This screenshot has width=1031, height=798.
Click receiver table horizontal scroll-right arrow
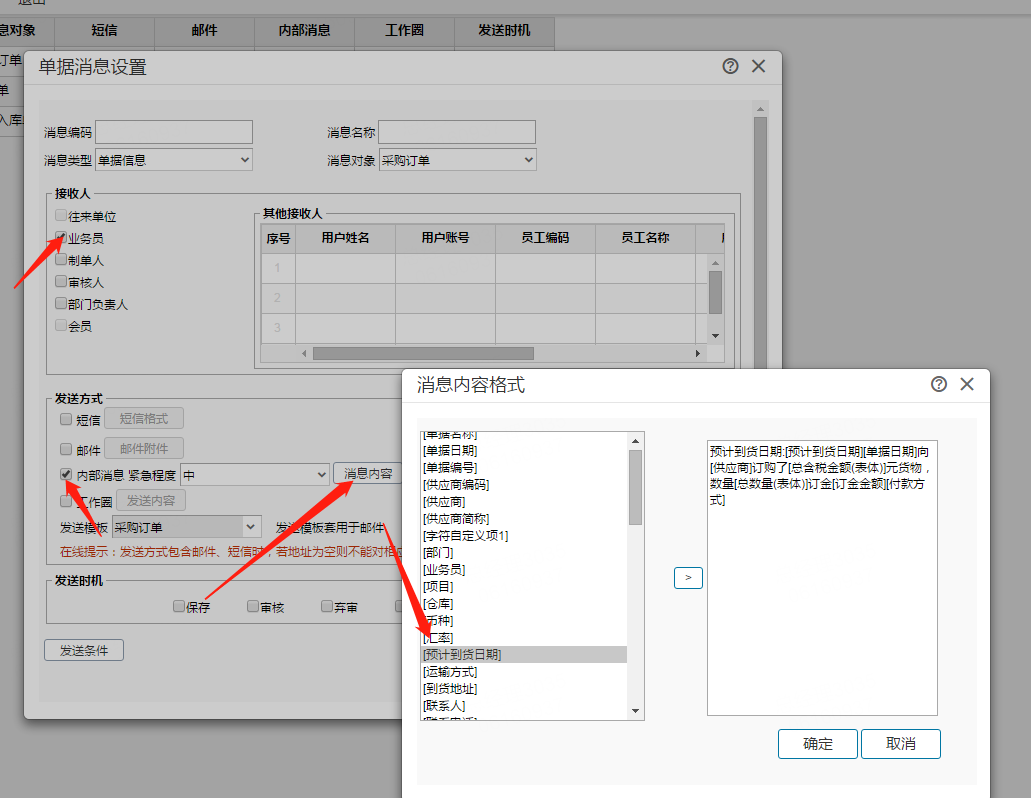pos(698,354)
